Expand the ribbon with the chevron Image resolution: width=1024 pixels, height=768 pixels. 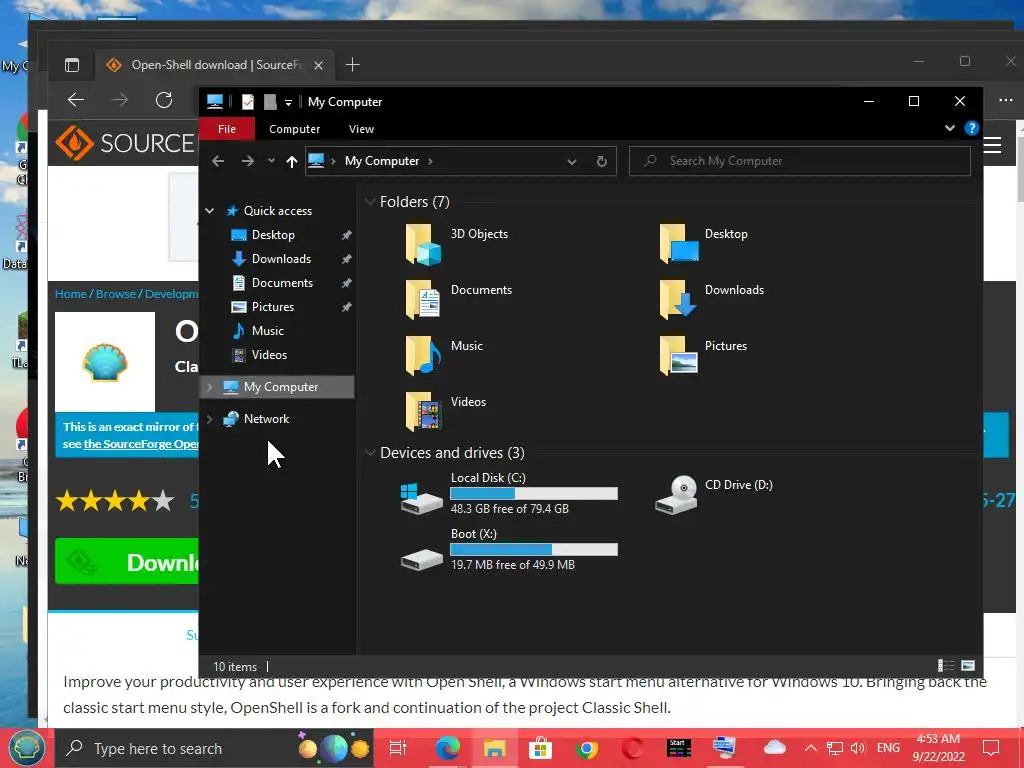point(950,128)
